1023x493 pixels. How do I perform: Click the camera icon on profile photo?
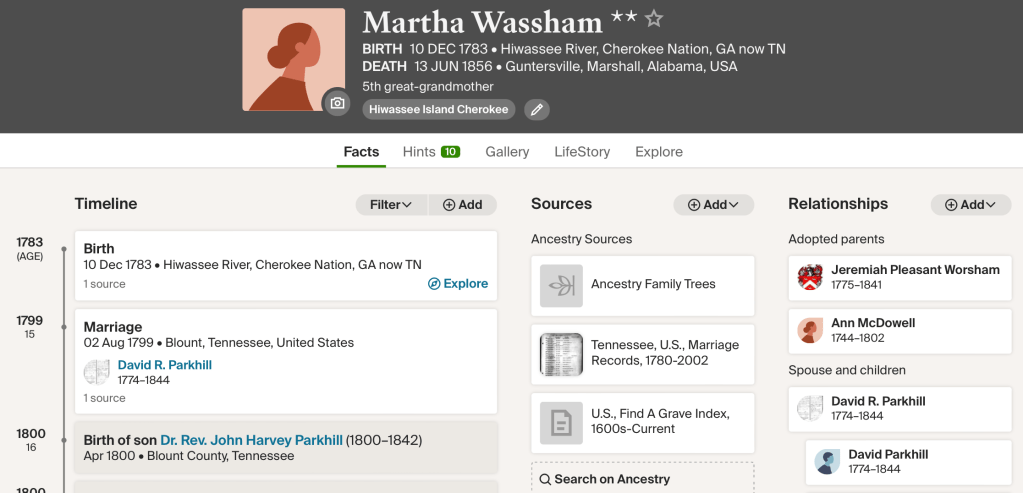(x=337, y=103)
